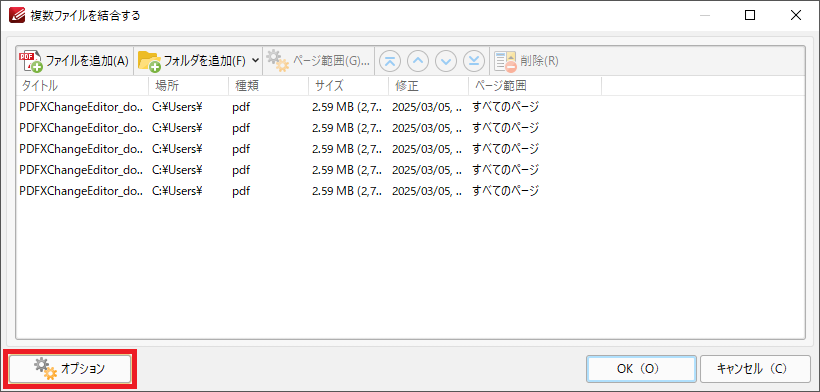
Task: Sort by the サイズ column header
Action: pyautogui.click(x=349, y=86)
